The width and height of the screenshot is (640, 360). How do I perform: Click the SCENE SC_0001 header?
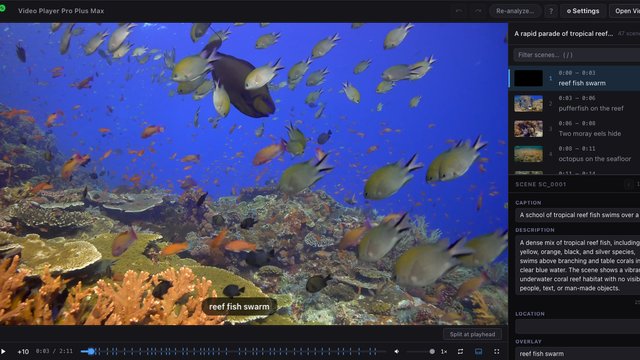coord(540,184)
